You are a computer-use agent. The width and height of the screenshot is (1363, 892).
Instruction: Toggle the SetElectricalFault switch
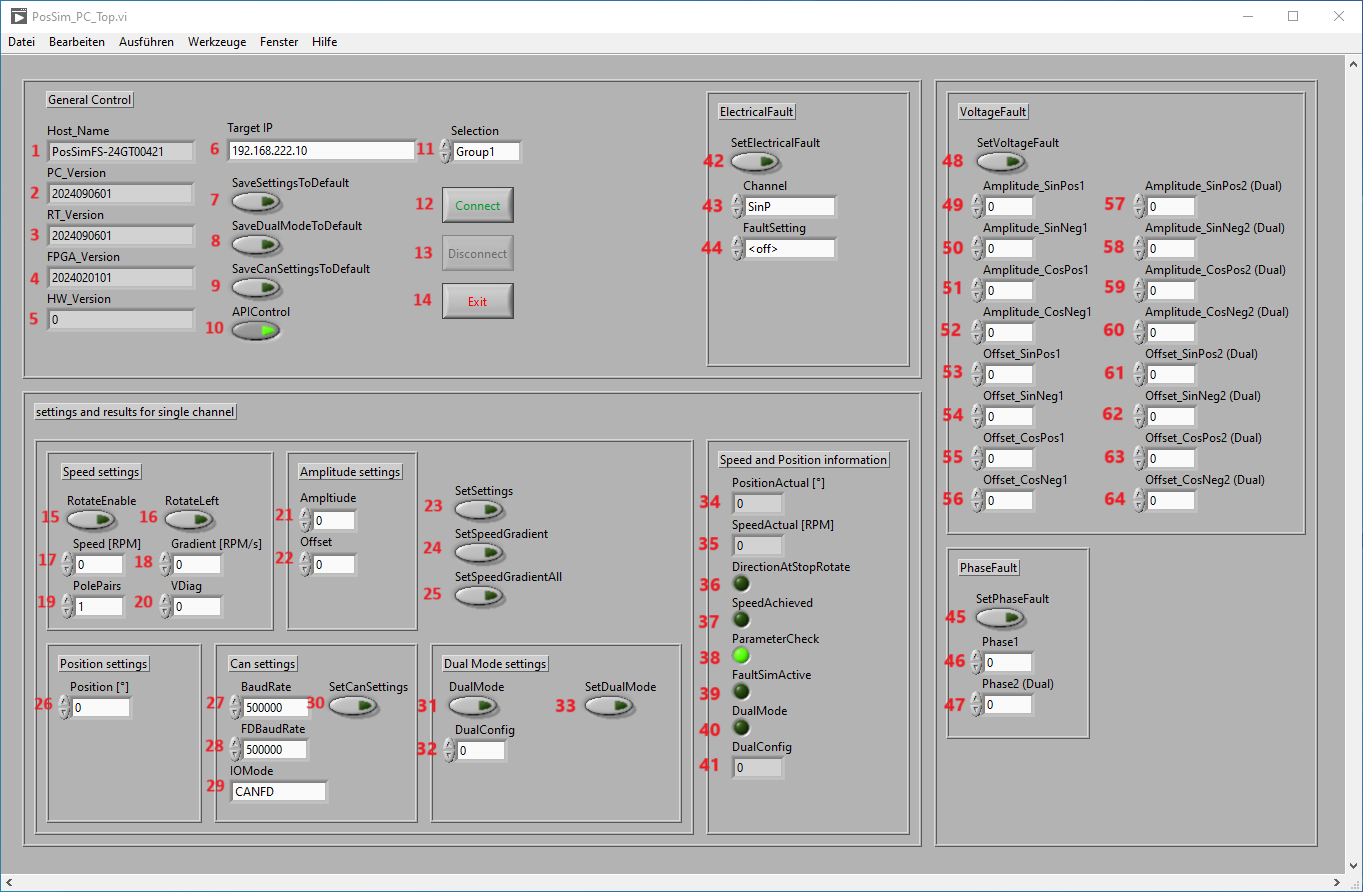point(755,162)
